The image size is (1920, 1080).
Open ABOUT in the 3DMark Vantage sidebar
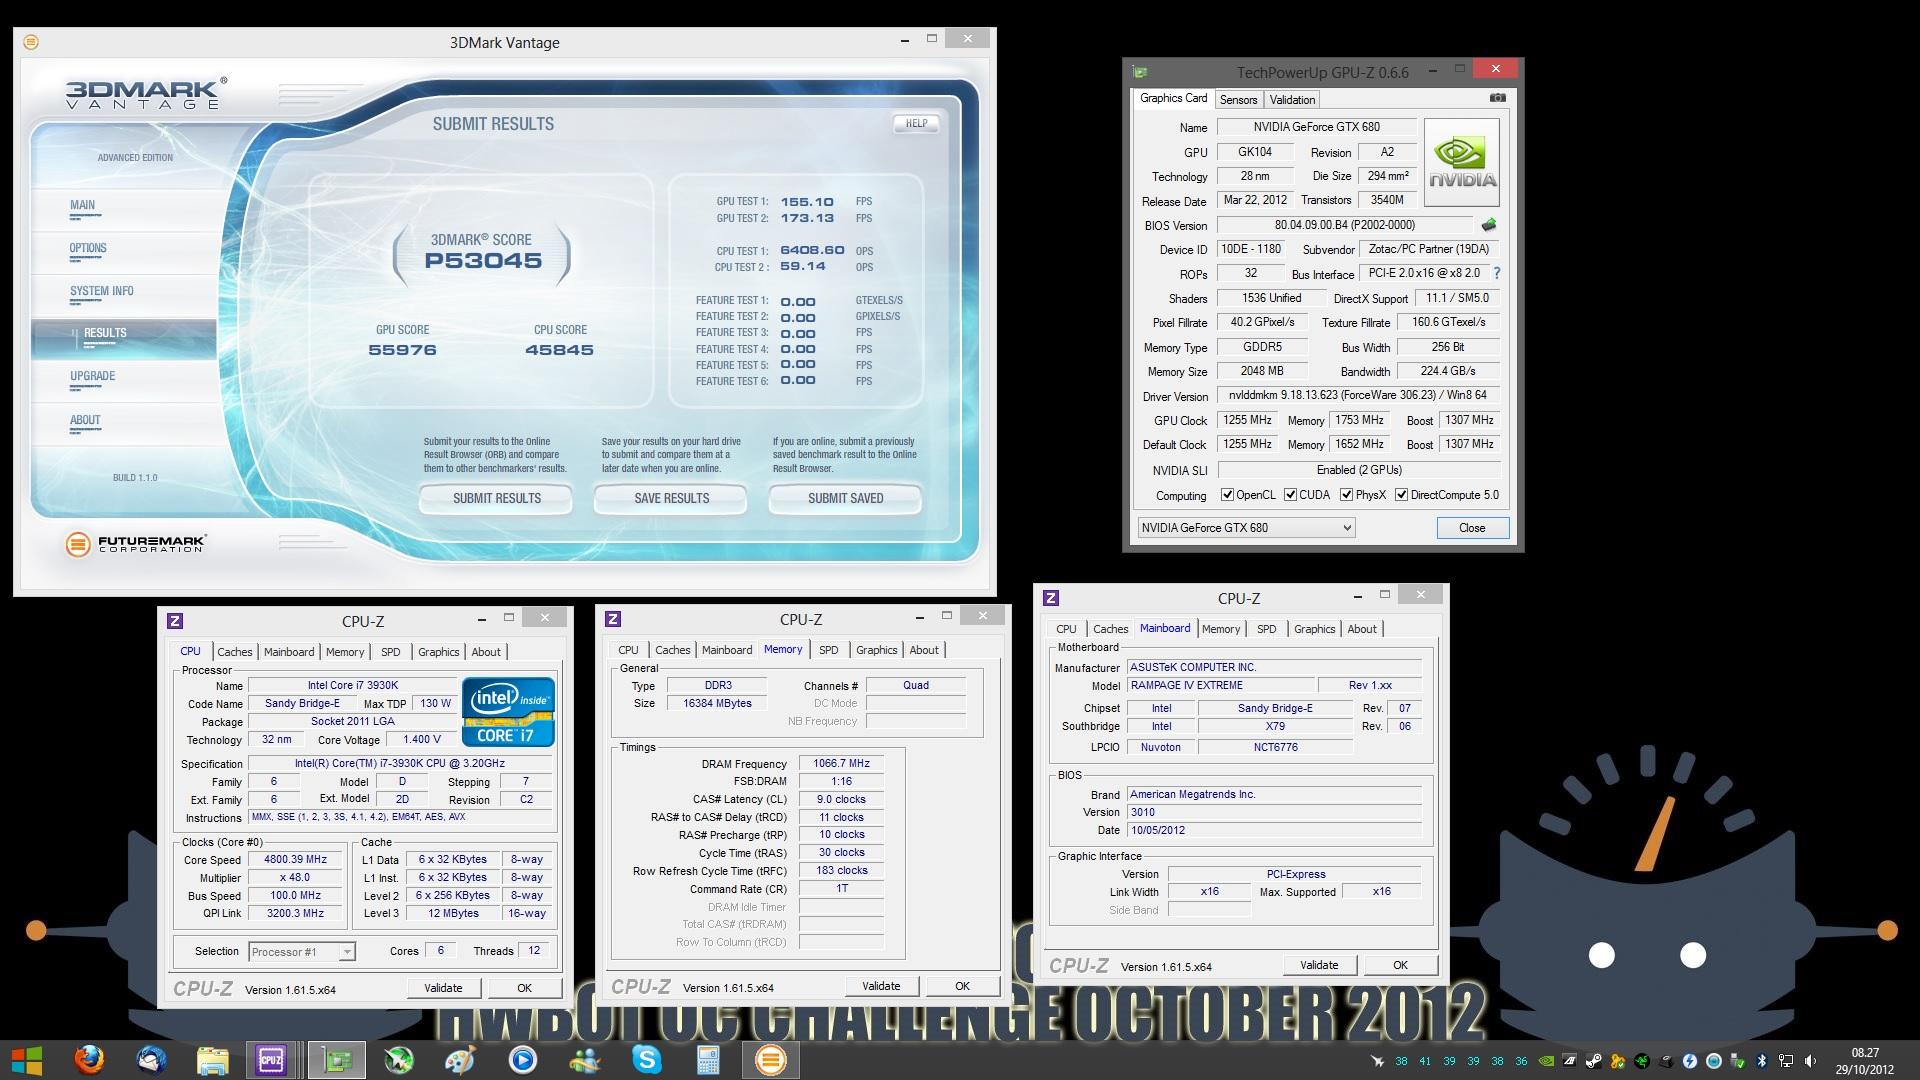tap(85, 420)
